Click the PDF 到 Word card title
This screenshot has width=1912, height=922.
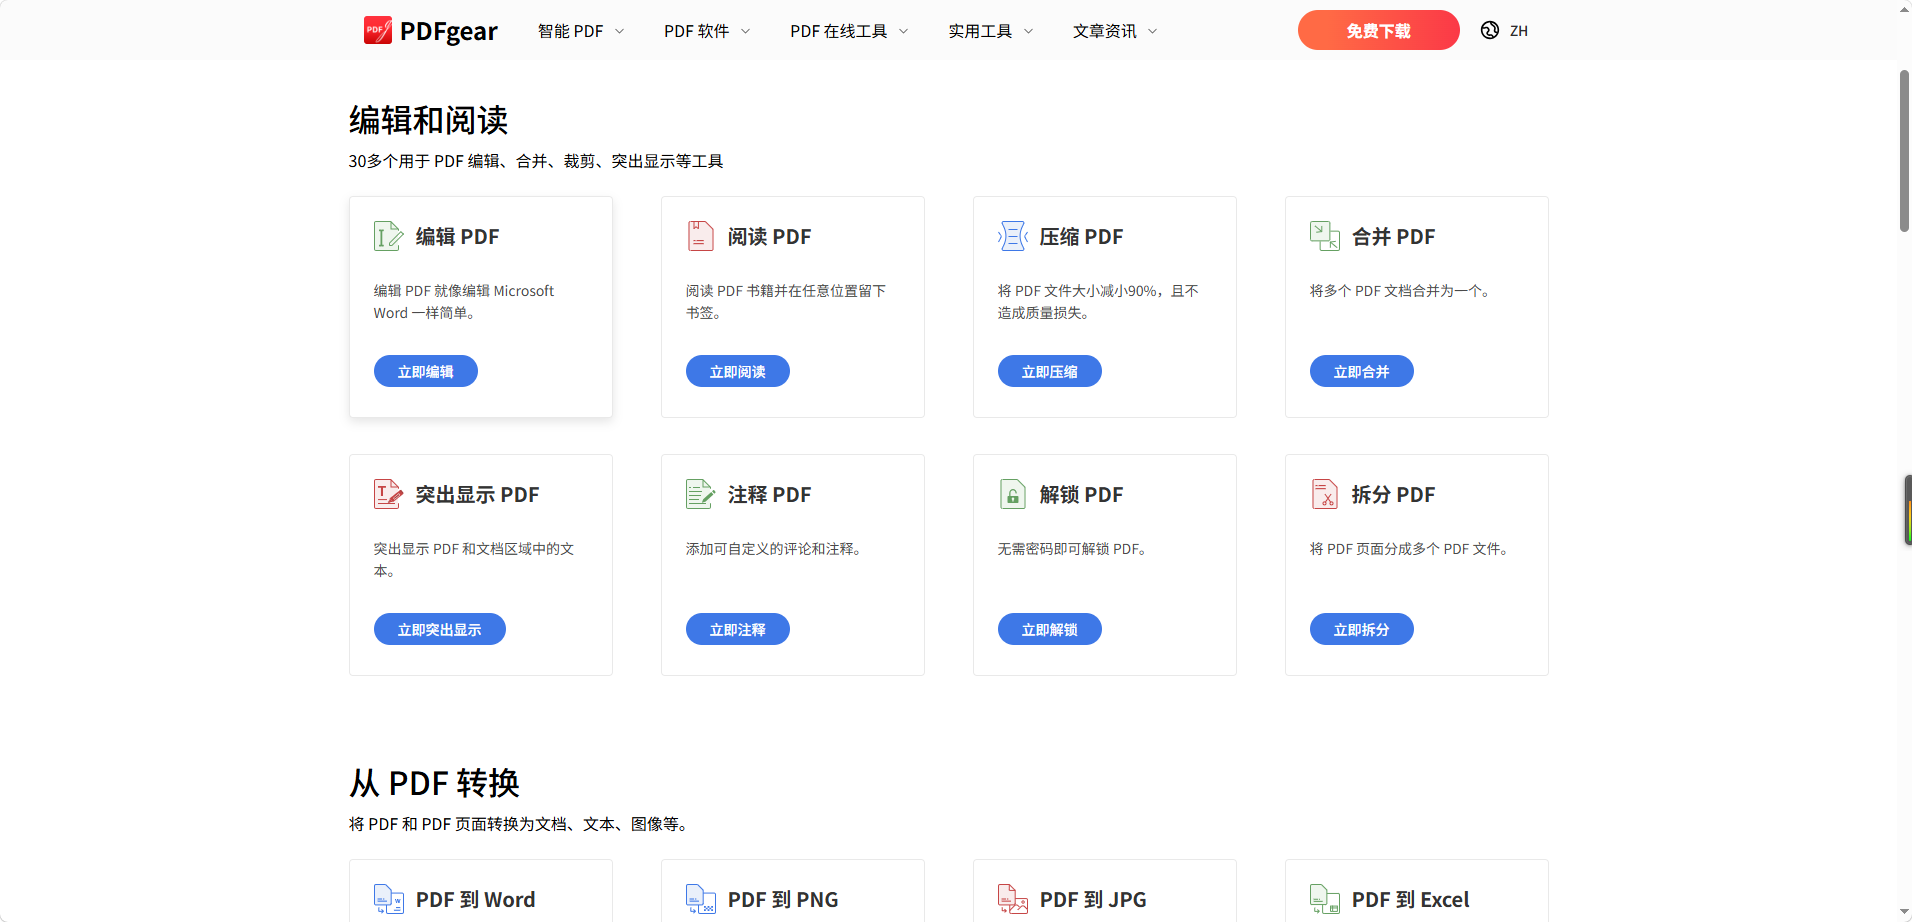click(x=475, y=899)
